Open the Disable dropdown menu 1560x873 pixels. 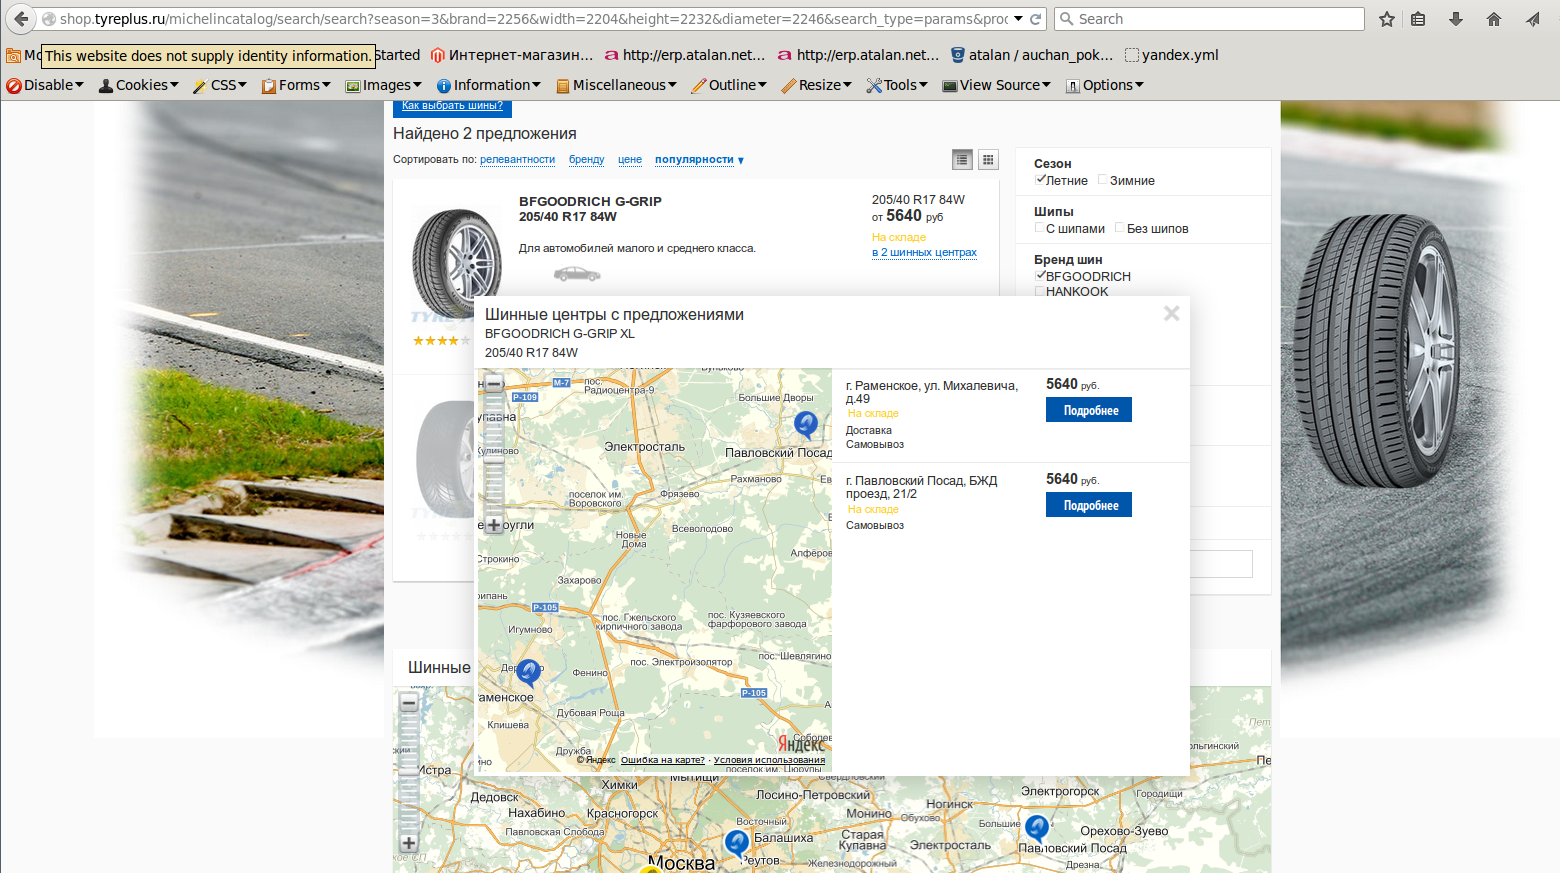[45, 85]
